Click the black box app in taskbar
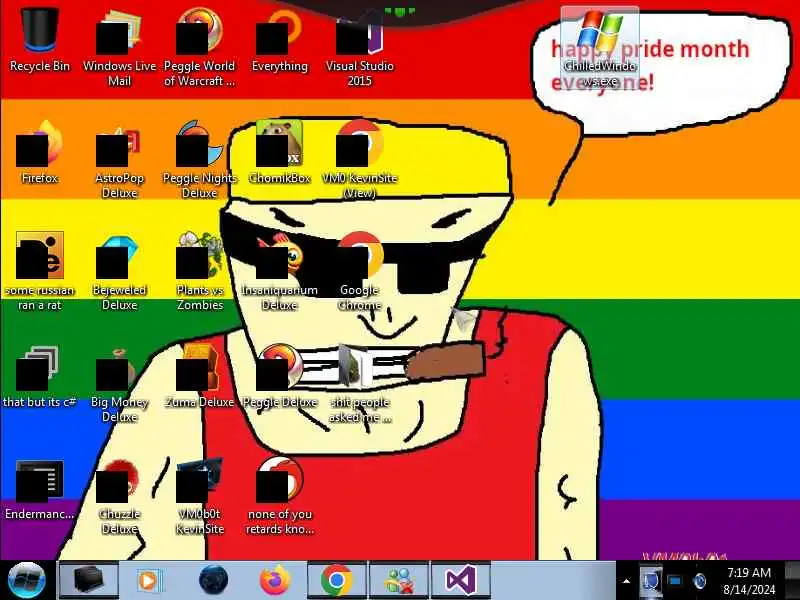 click(89, 580)
